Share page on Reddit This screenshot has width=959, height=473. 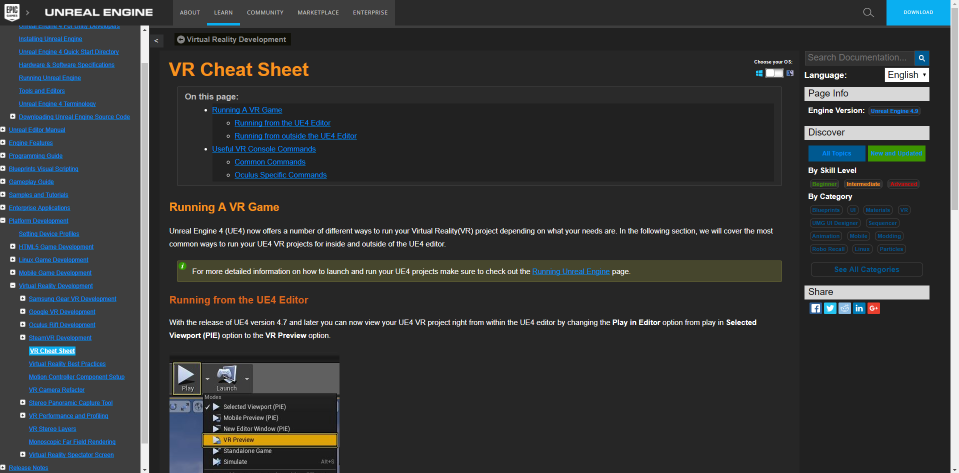point(845,308)
